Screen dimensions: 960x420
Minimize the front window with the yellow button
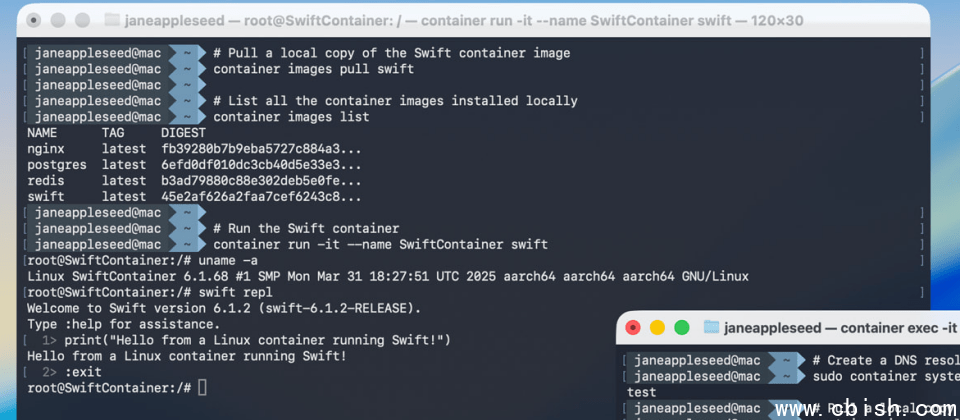657,328
